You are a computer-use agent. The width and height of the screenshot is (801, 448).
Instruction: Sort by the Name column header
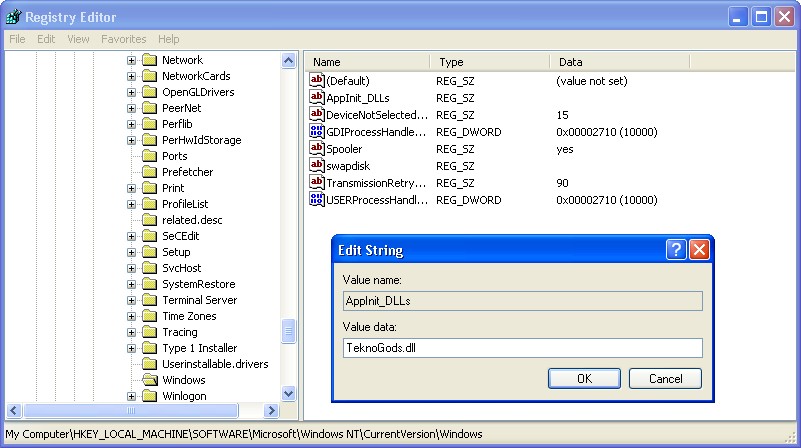[x=367, y=62]
